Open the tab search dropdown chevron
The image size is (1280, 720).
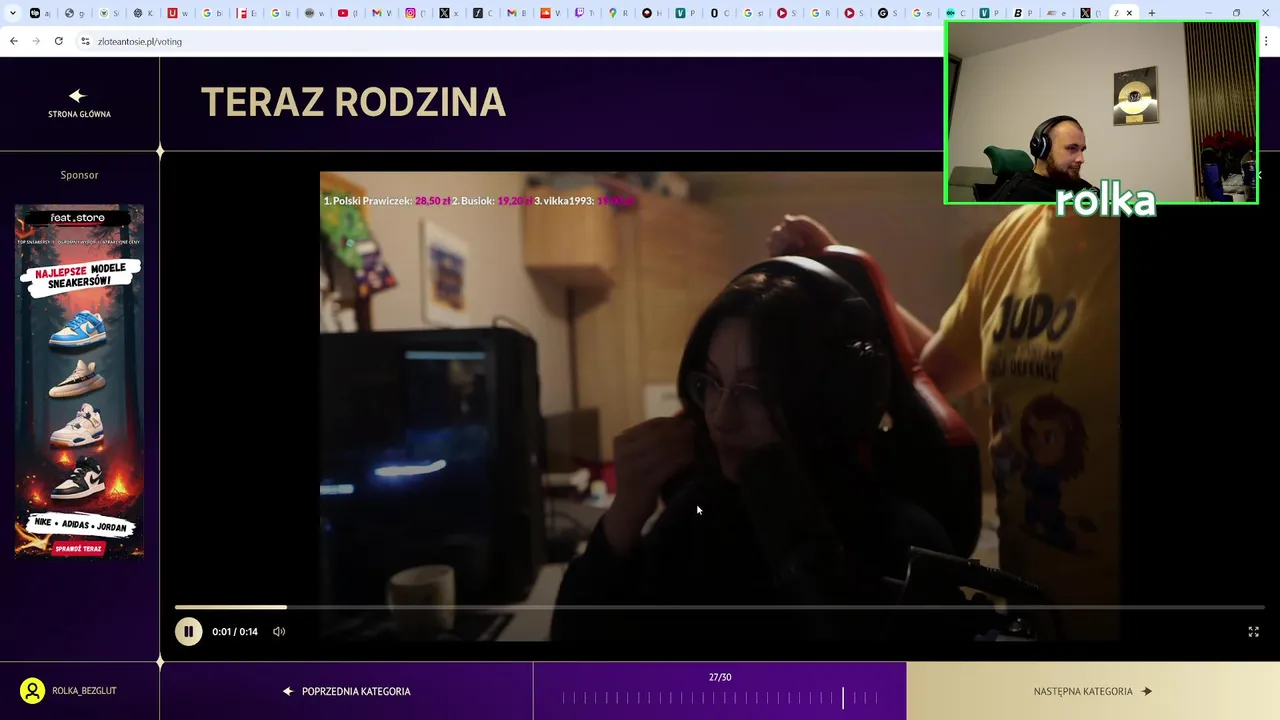click(x=13, y=13)
